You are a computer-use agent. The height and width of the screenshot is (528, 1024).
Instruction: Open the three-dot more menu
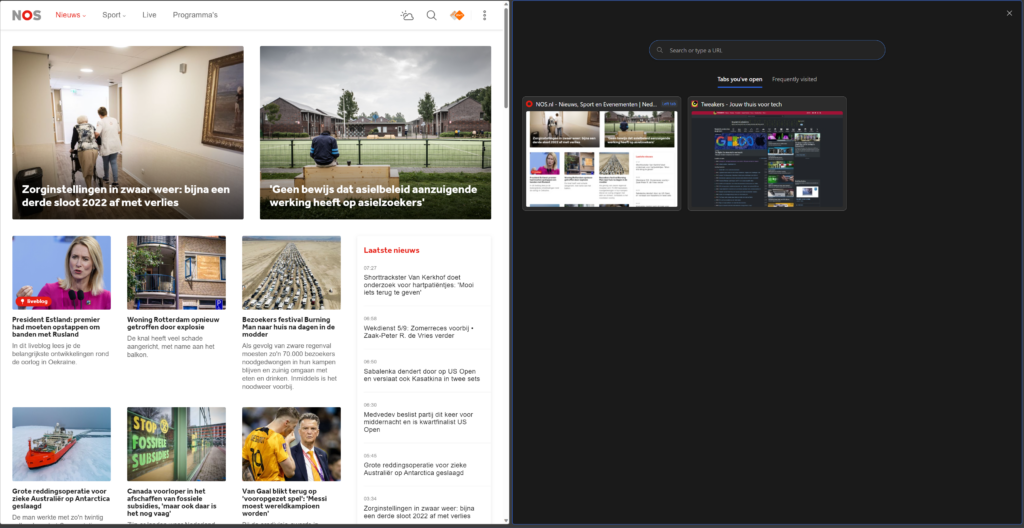click(484, 15)
